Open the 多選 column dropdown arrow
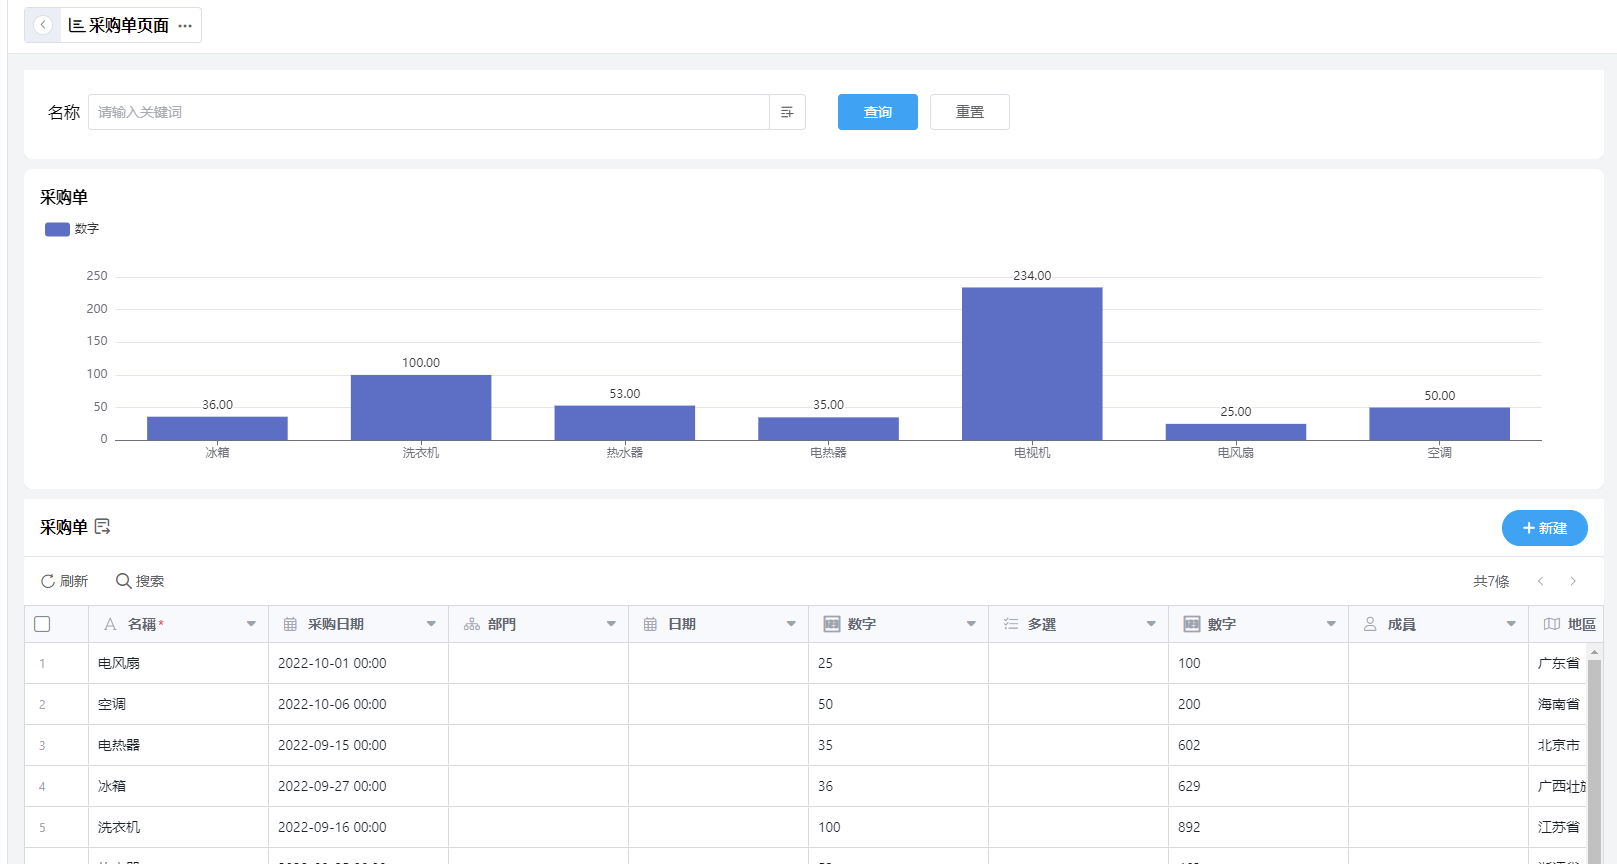Screen dimensions: 1617x864 click(x=1151, y=624)
